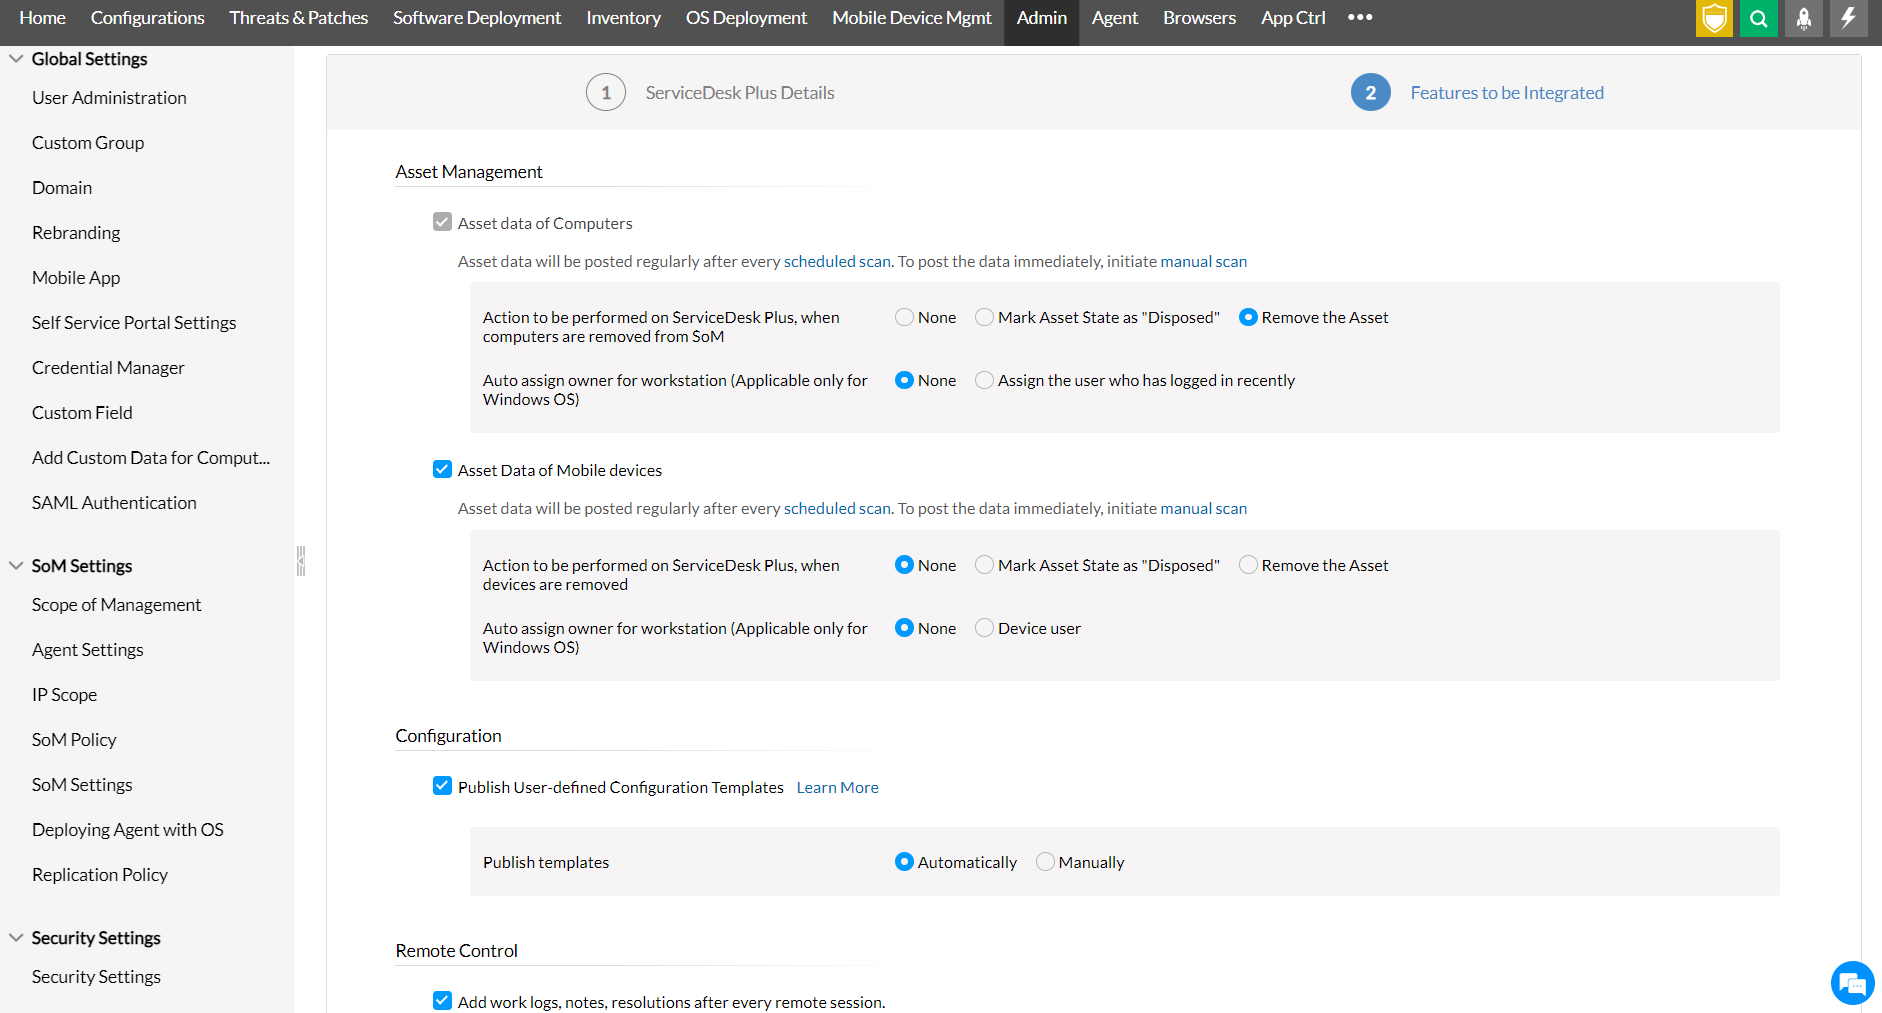Screen dimensions: 1882x1013
Task: Select Assign the user who logged in recently
Action: [x=985, y=380]
